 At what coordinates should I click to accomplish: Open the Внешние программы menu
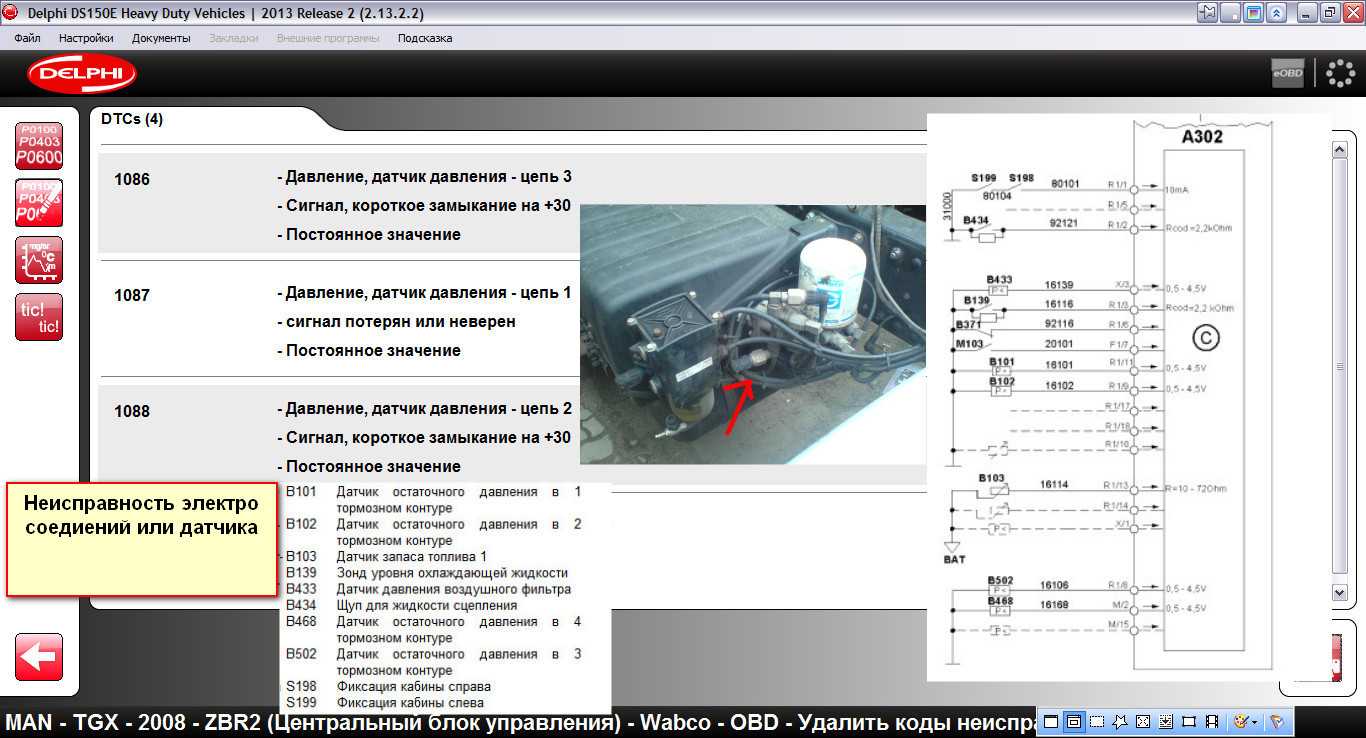[x=328, y=38]
